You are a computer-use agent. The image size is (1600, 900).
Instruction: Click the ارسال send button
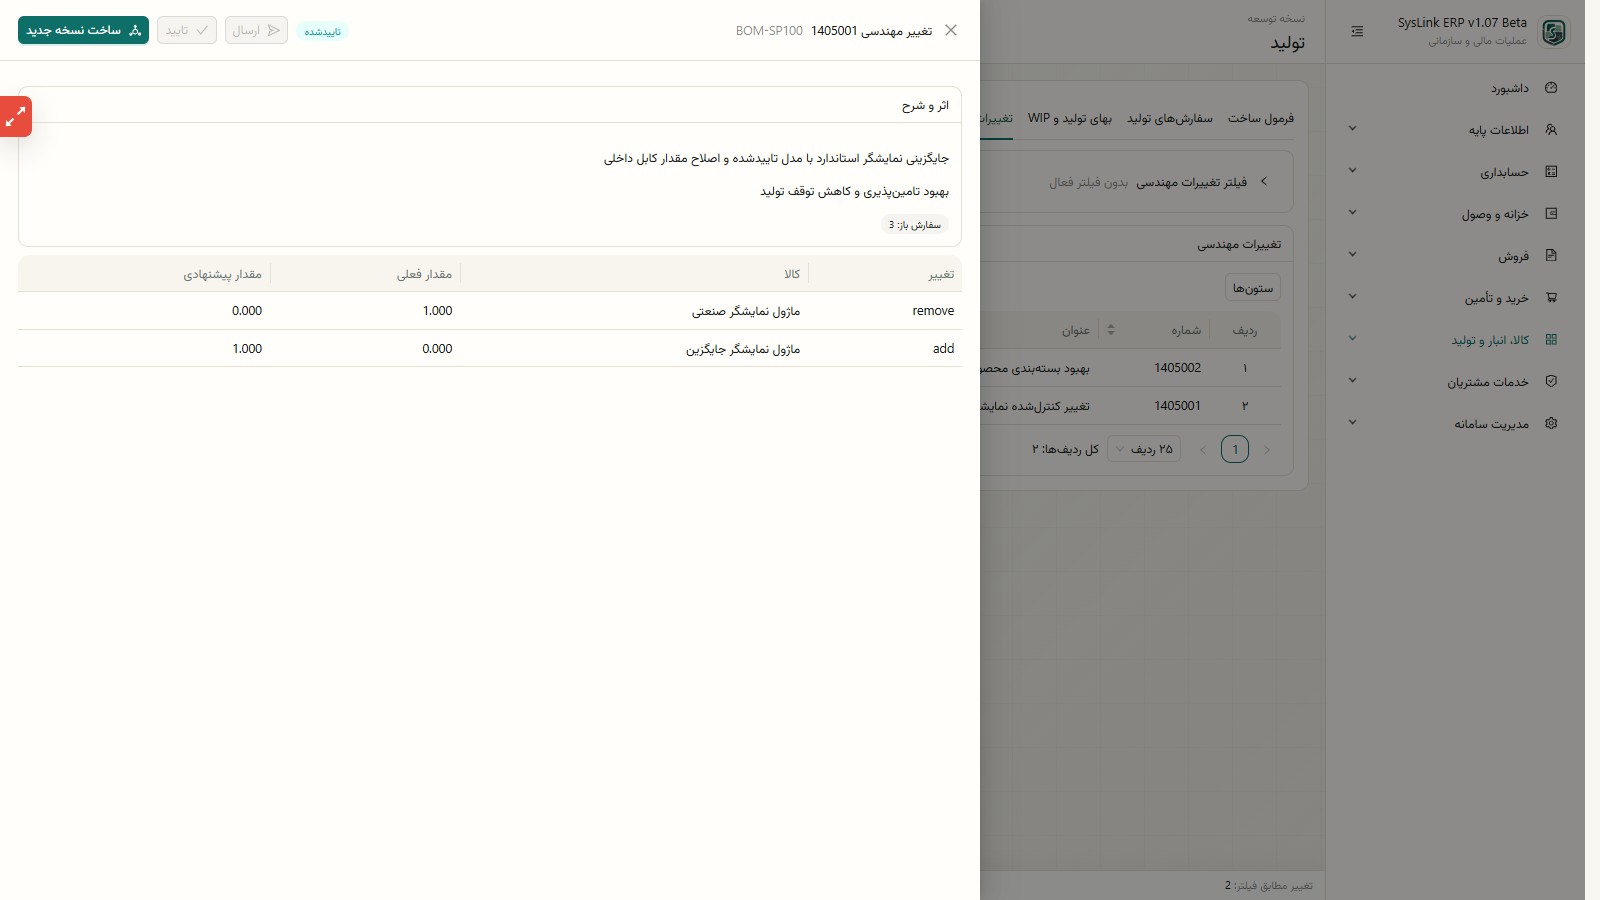[x=256, y=30]
